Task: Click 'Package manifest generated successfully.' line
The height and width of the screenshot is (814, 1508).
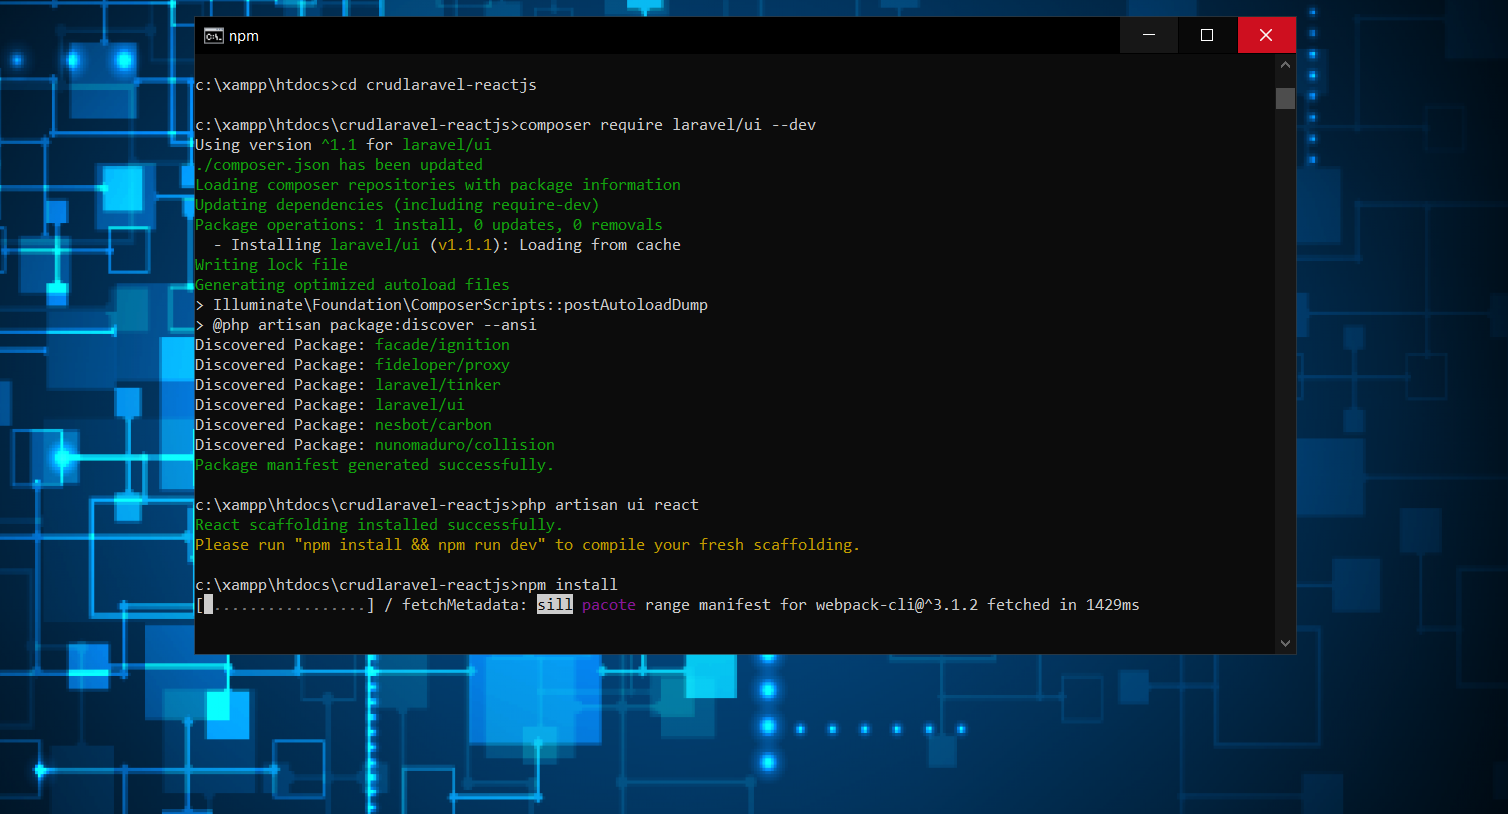Action: point(374,465)
